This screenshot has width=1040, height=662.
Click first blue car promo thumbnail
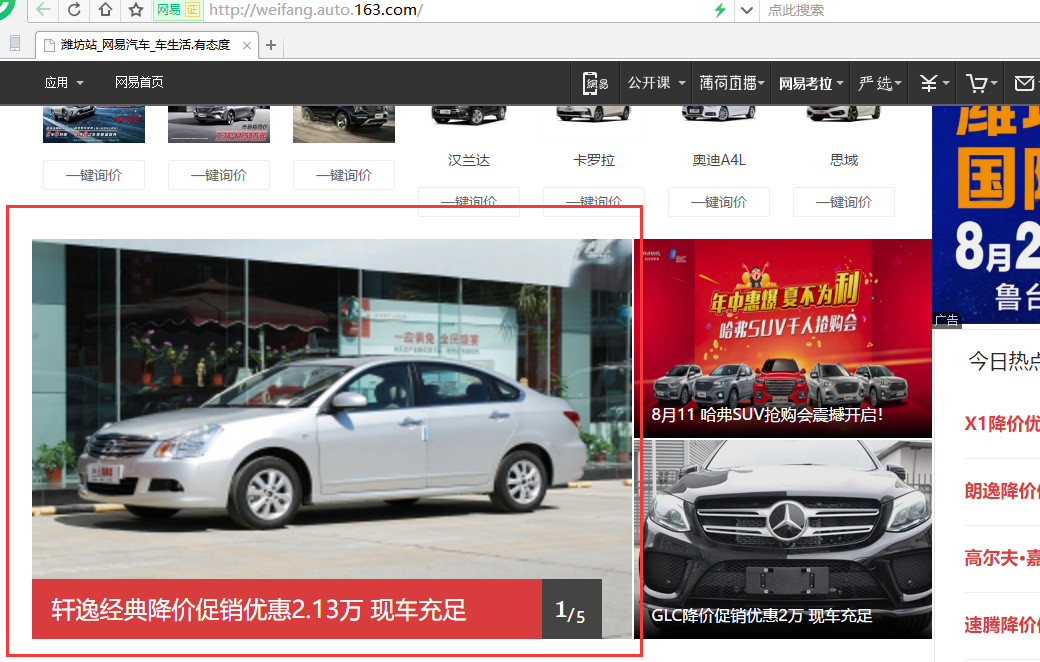(94, 124)
